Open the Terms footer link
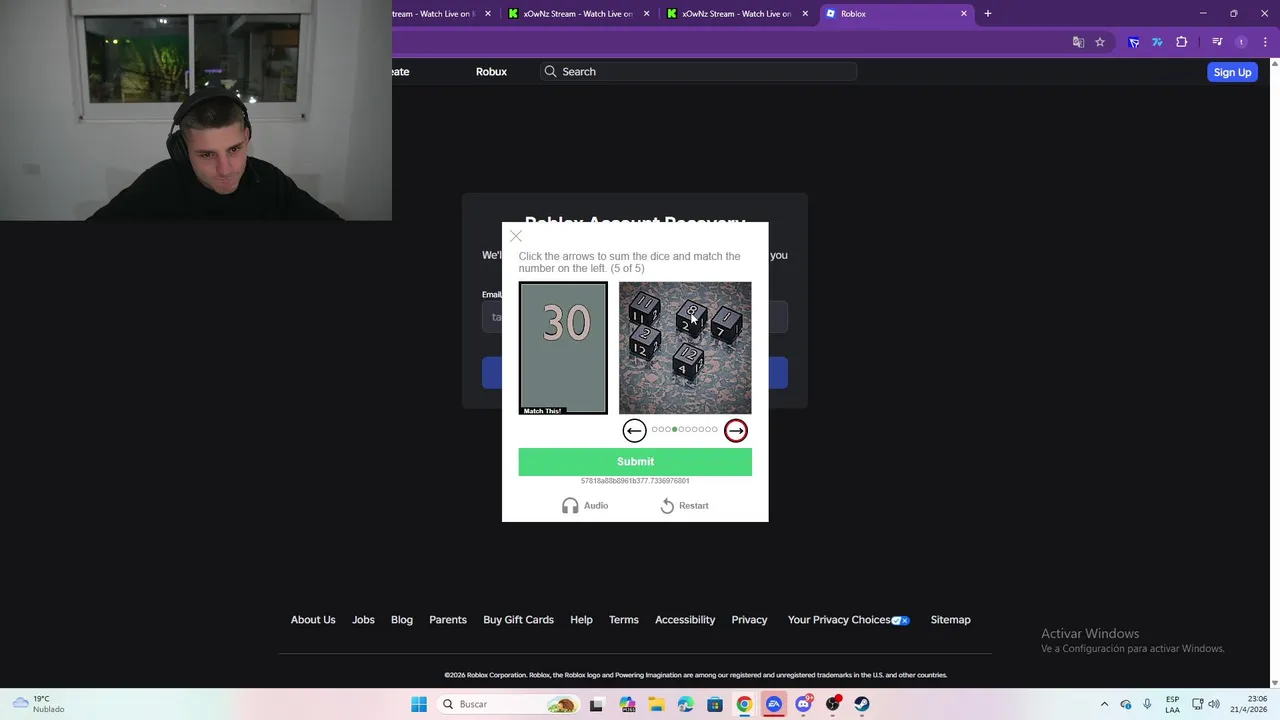Screen dimensions: 1280x720 point(624,620)
